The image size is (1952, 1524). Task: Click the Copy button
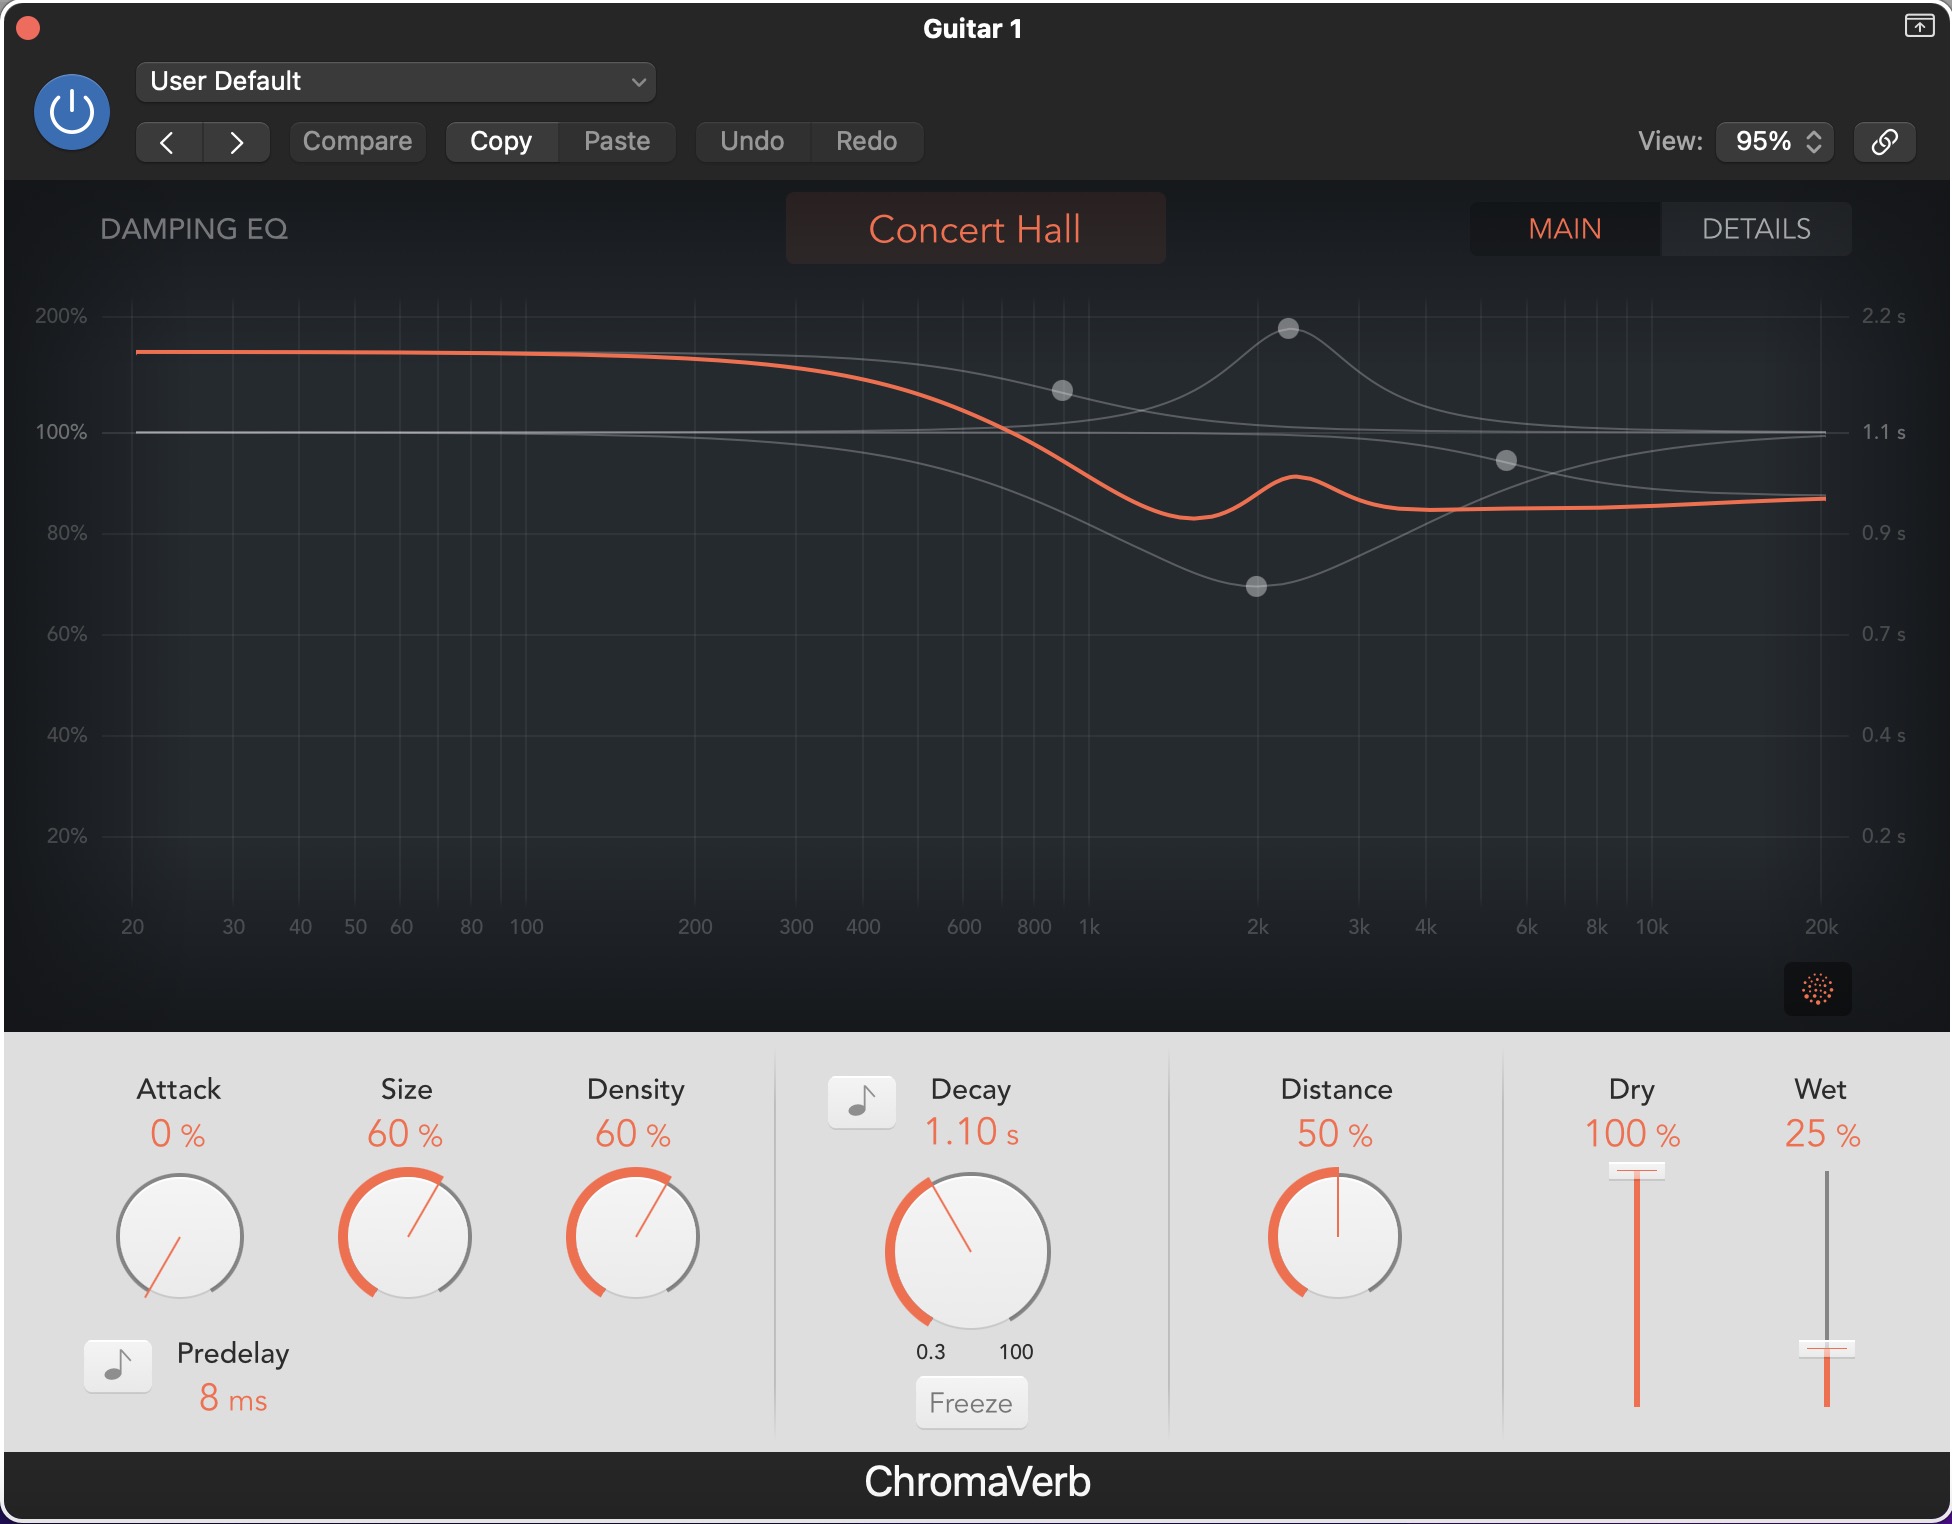click(x=501, y=141)
